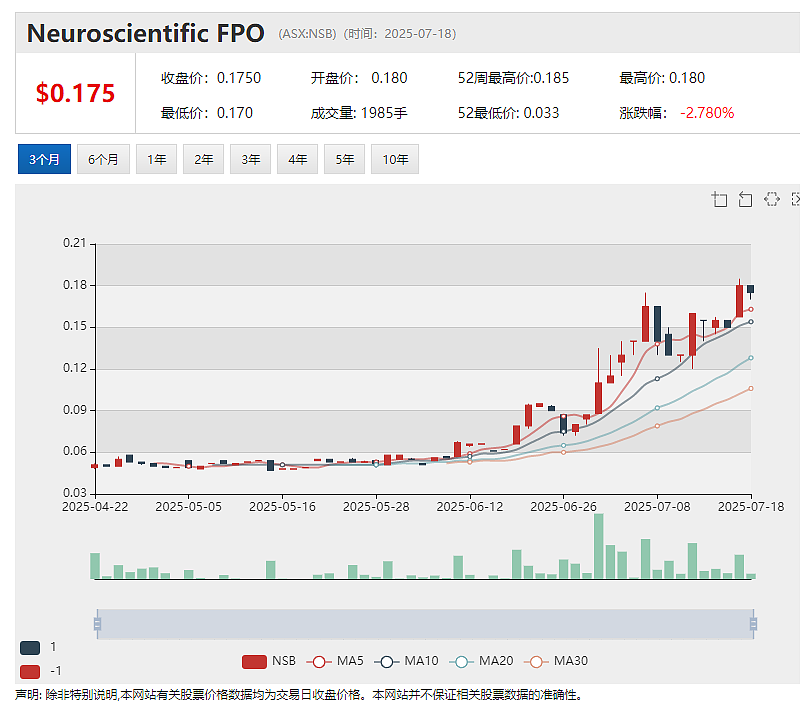
Task: Click the Neuroscientific FPO title
Action: [x=146, y=34]
